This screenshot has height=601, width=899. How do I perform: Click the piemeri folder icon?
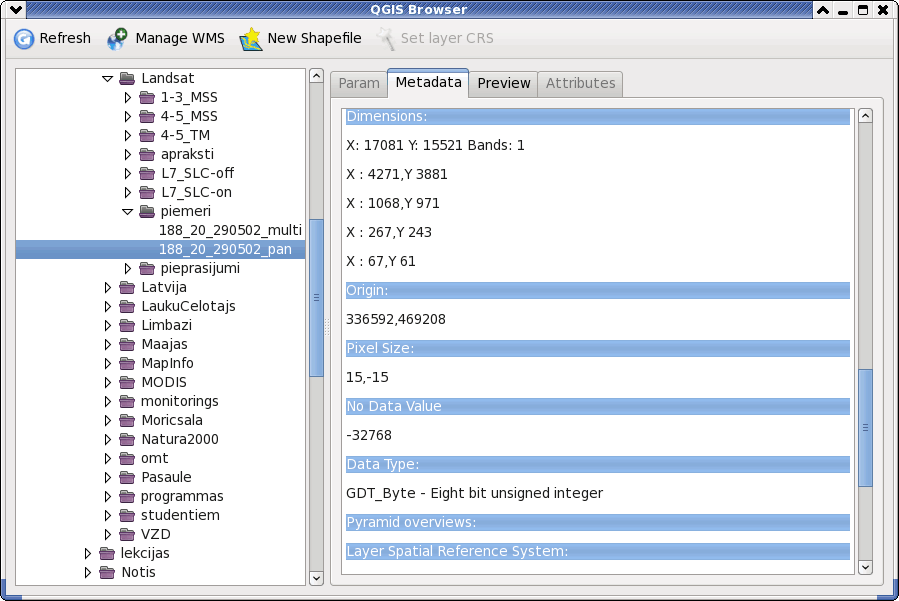tap(147, 211)
